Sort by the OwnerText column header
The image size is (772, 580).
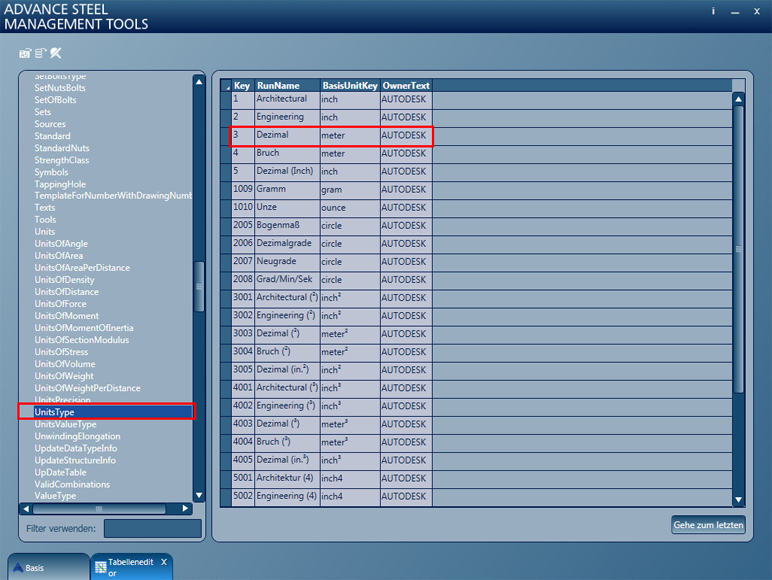click(406, 86)
